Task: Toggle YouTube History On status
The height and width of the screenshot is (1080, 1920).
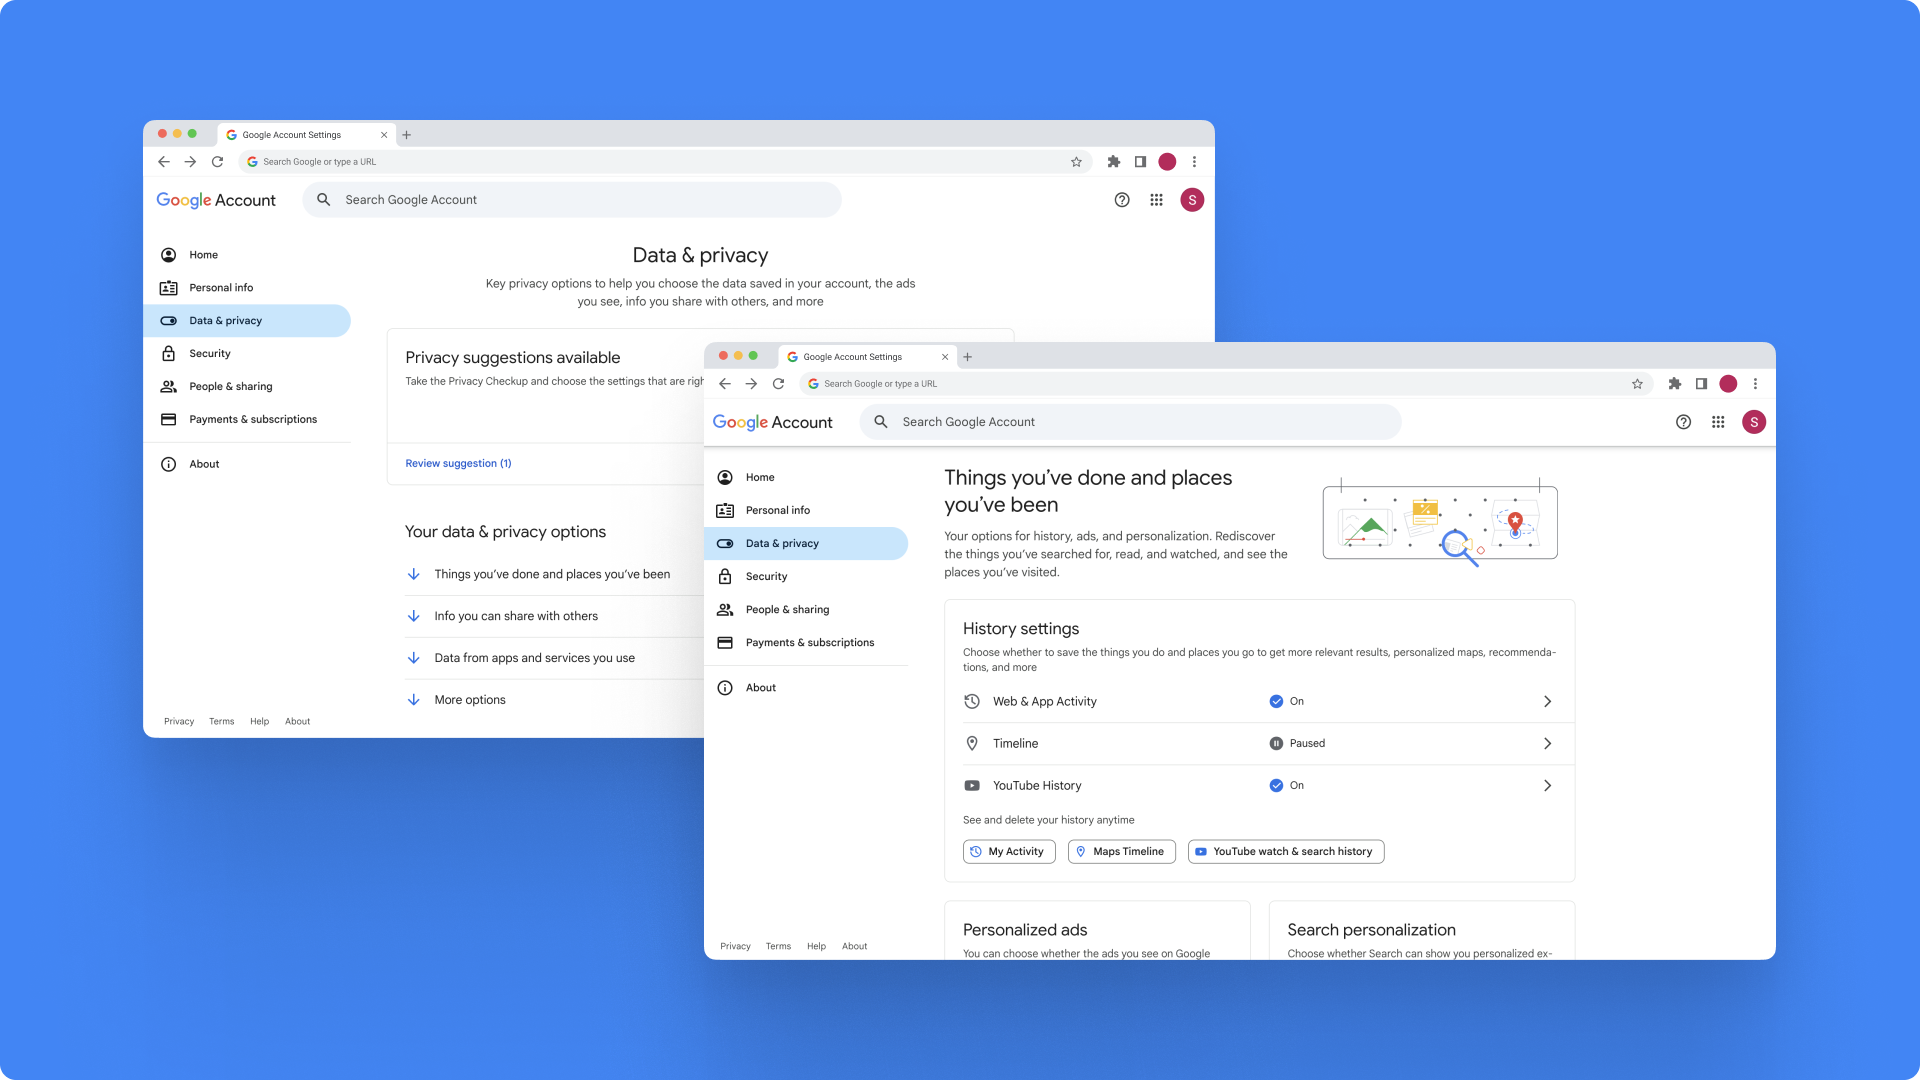Action: [1286, 786]
